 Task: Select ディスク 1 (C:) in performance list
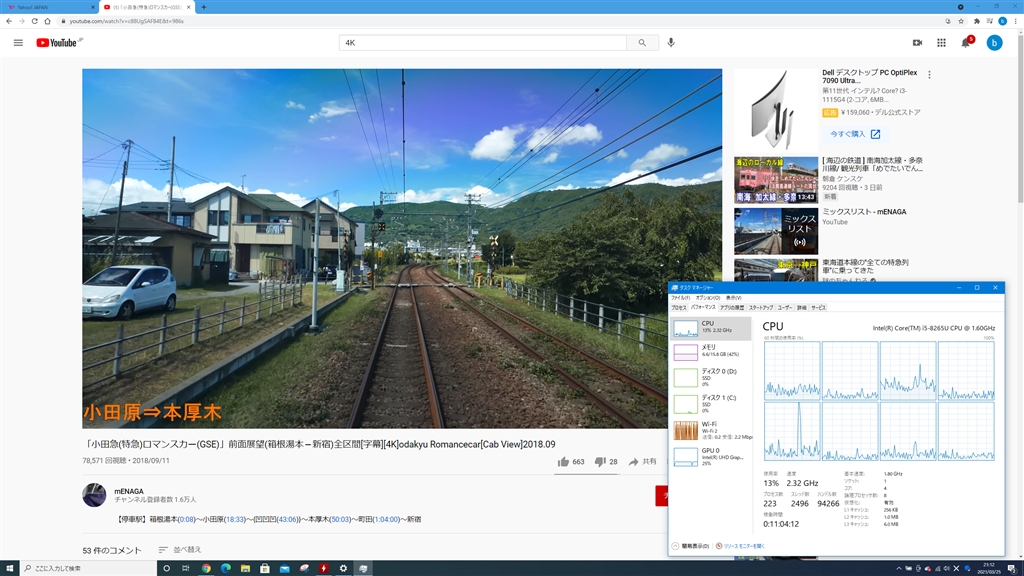point(711,403)
